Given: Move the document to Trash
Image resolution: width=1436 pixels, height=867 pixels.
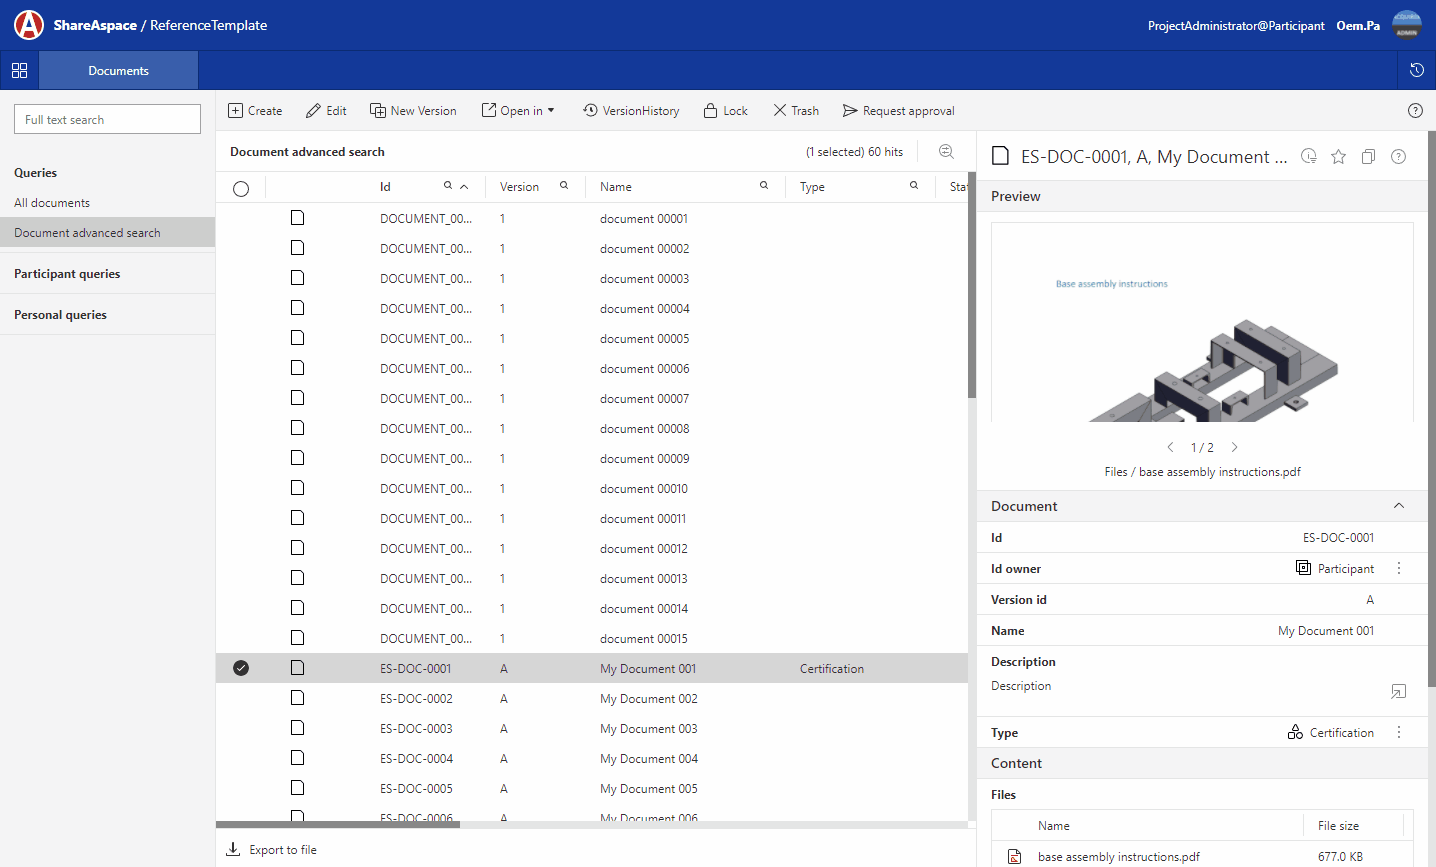Looking at the screenshot, I should coord(795,110).
